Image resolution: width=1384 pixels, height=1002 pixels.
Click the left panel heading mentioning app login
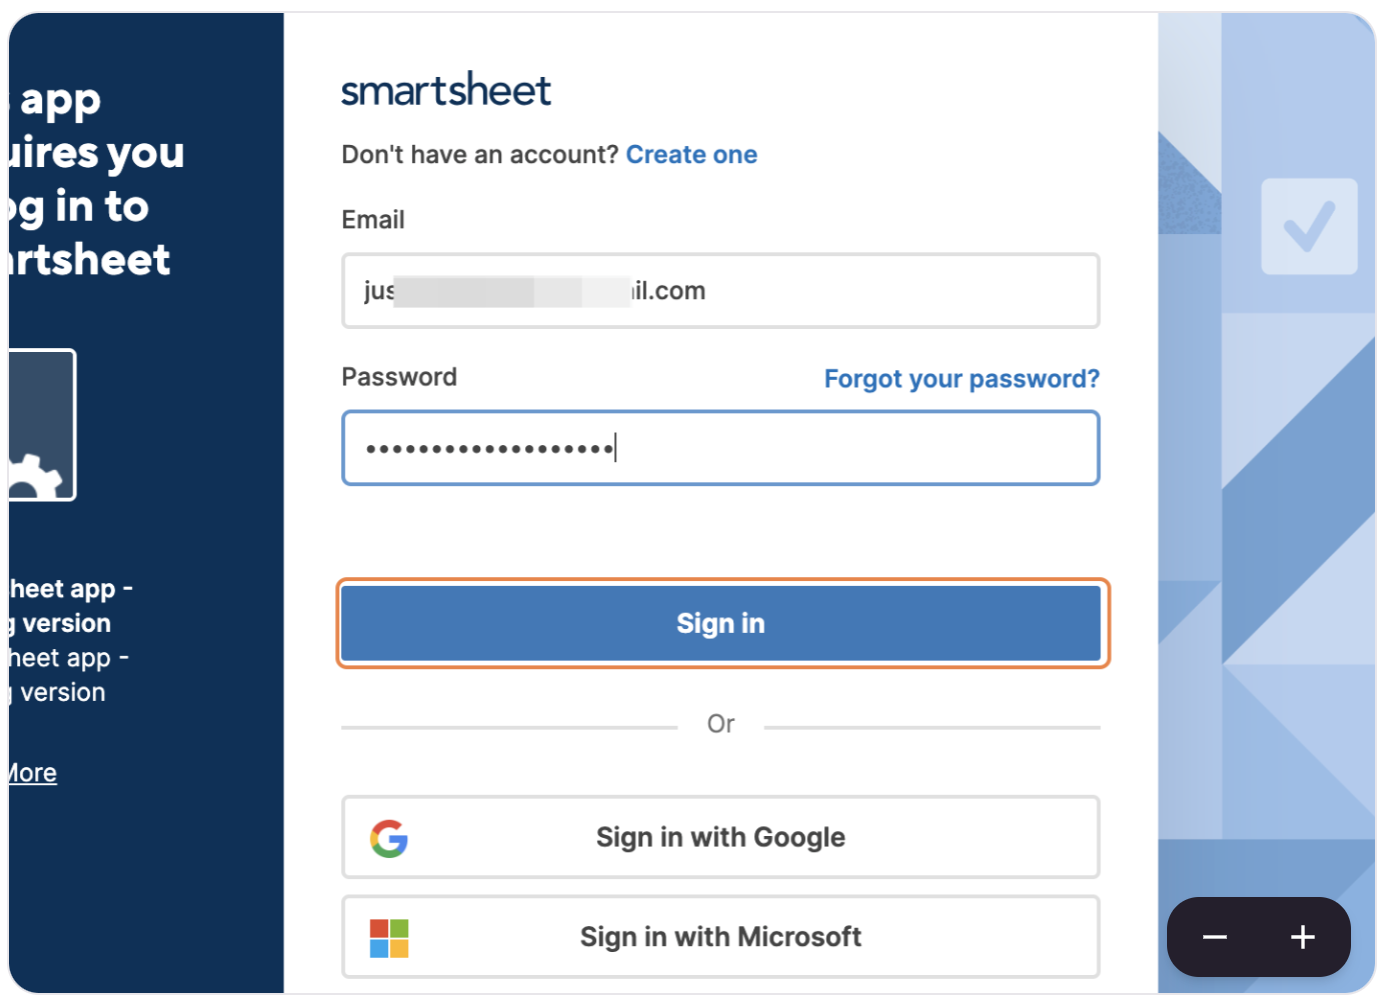tap(97, 180)
